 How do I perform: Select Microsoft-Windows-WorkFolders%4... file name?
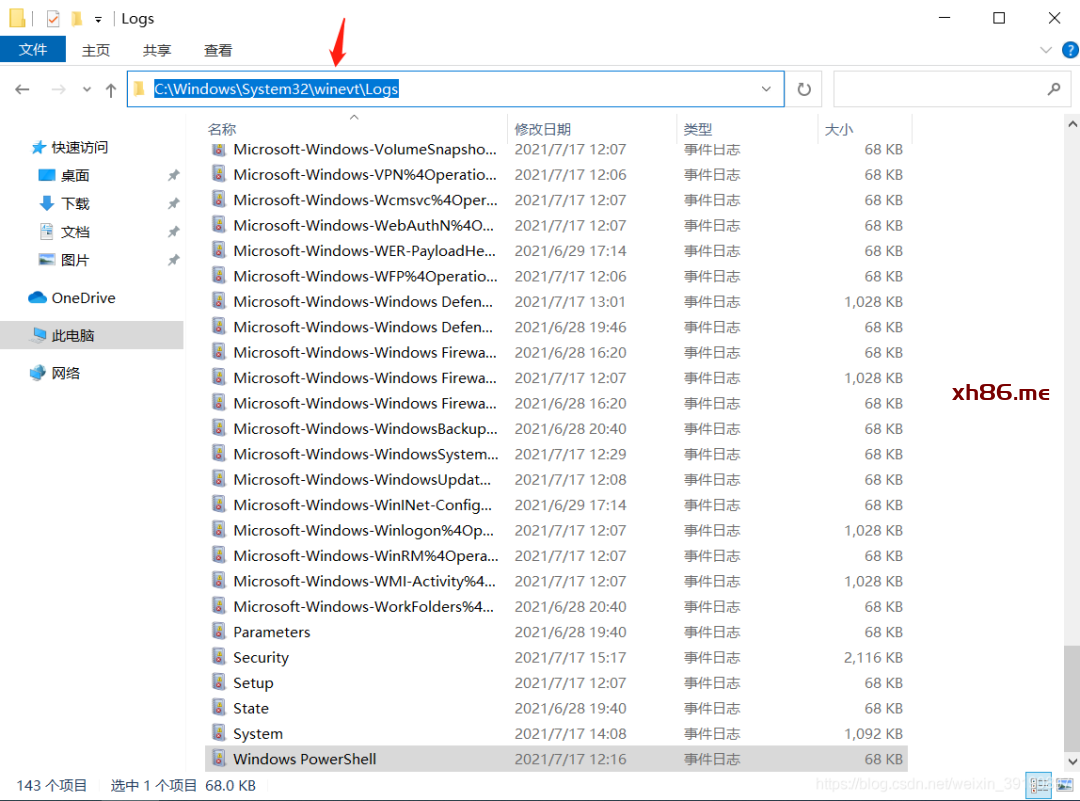364,607
